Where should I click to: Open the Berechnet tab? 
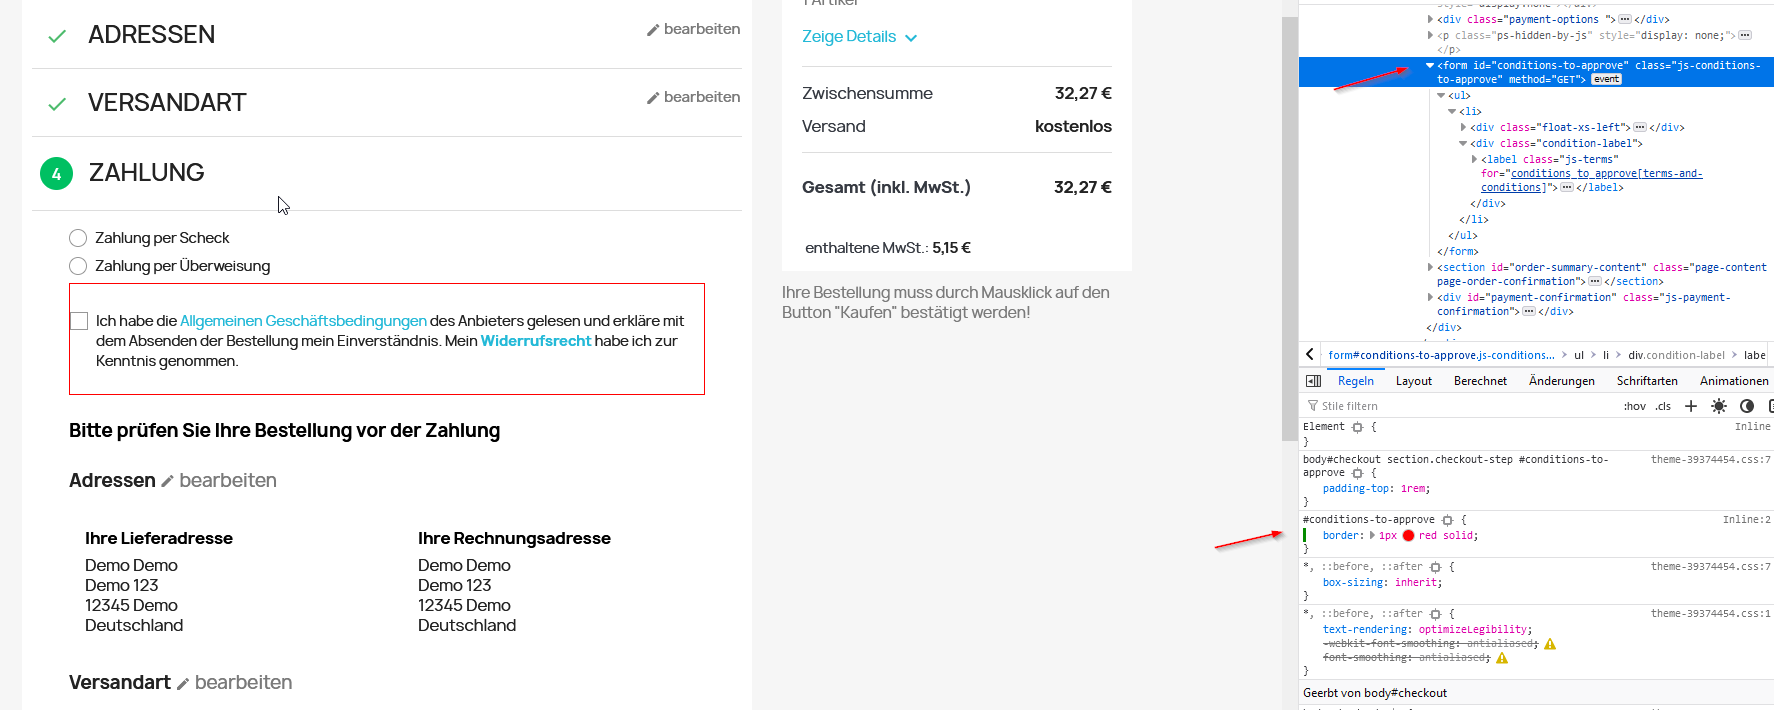click(1480, 381)
